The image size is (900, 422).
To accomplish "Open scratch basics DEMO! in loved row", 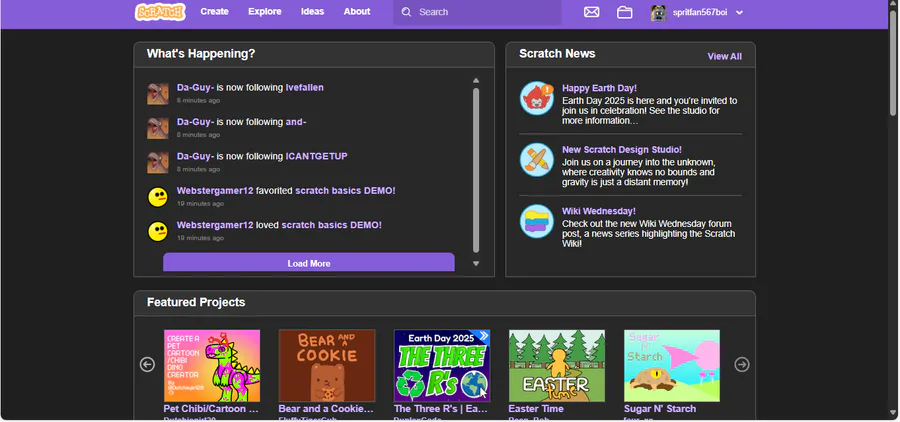I will tap(332, 225).
